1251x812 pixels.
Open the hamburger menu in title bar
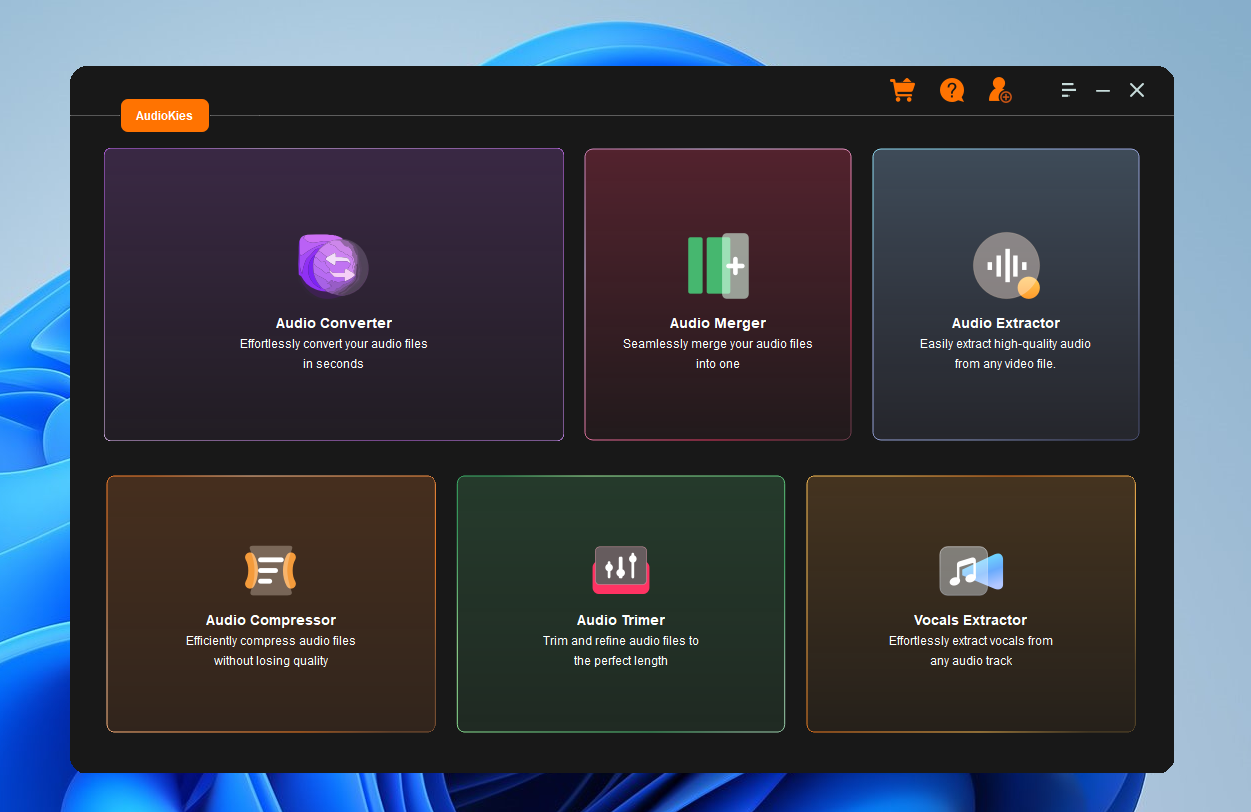[1068, 90]
